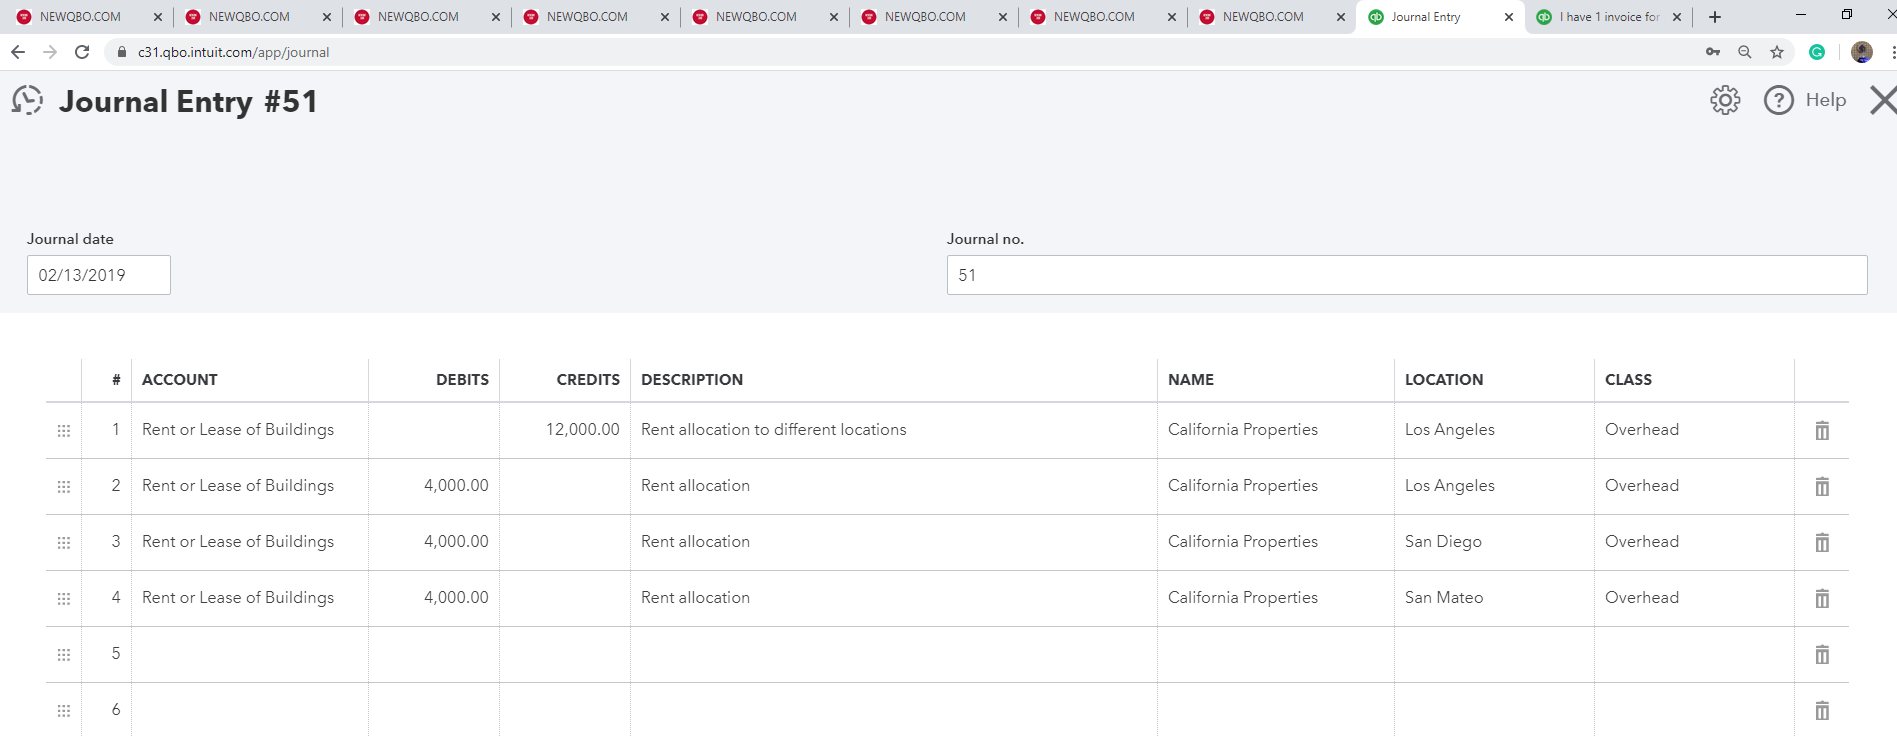Open a new browser tab
The height and width of the screenshot is (736, 1897).
[x=1715, y=17]
